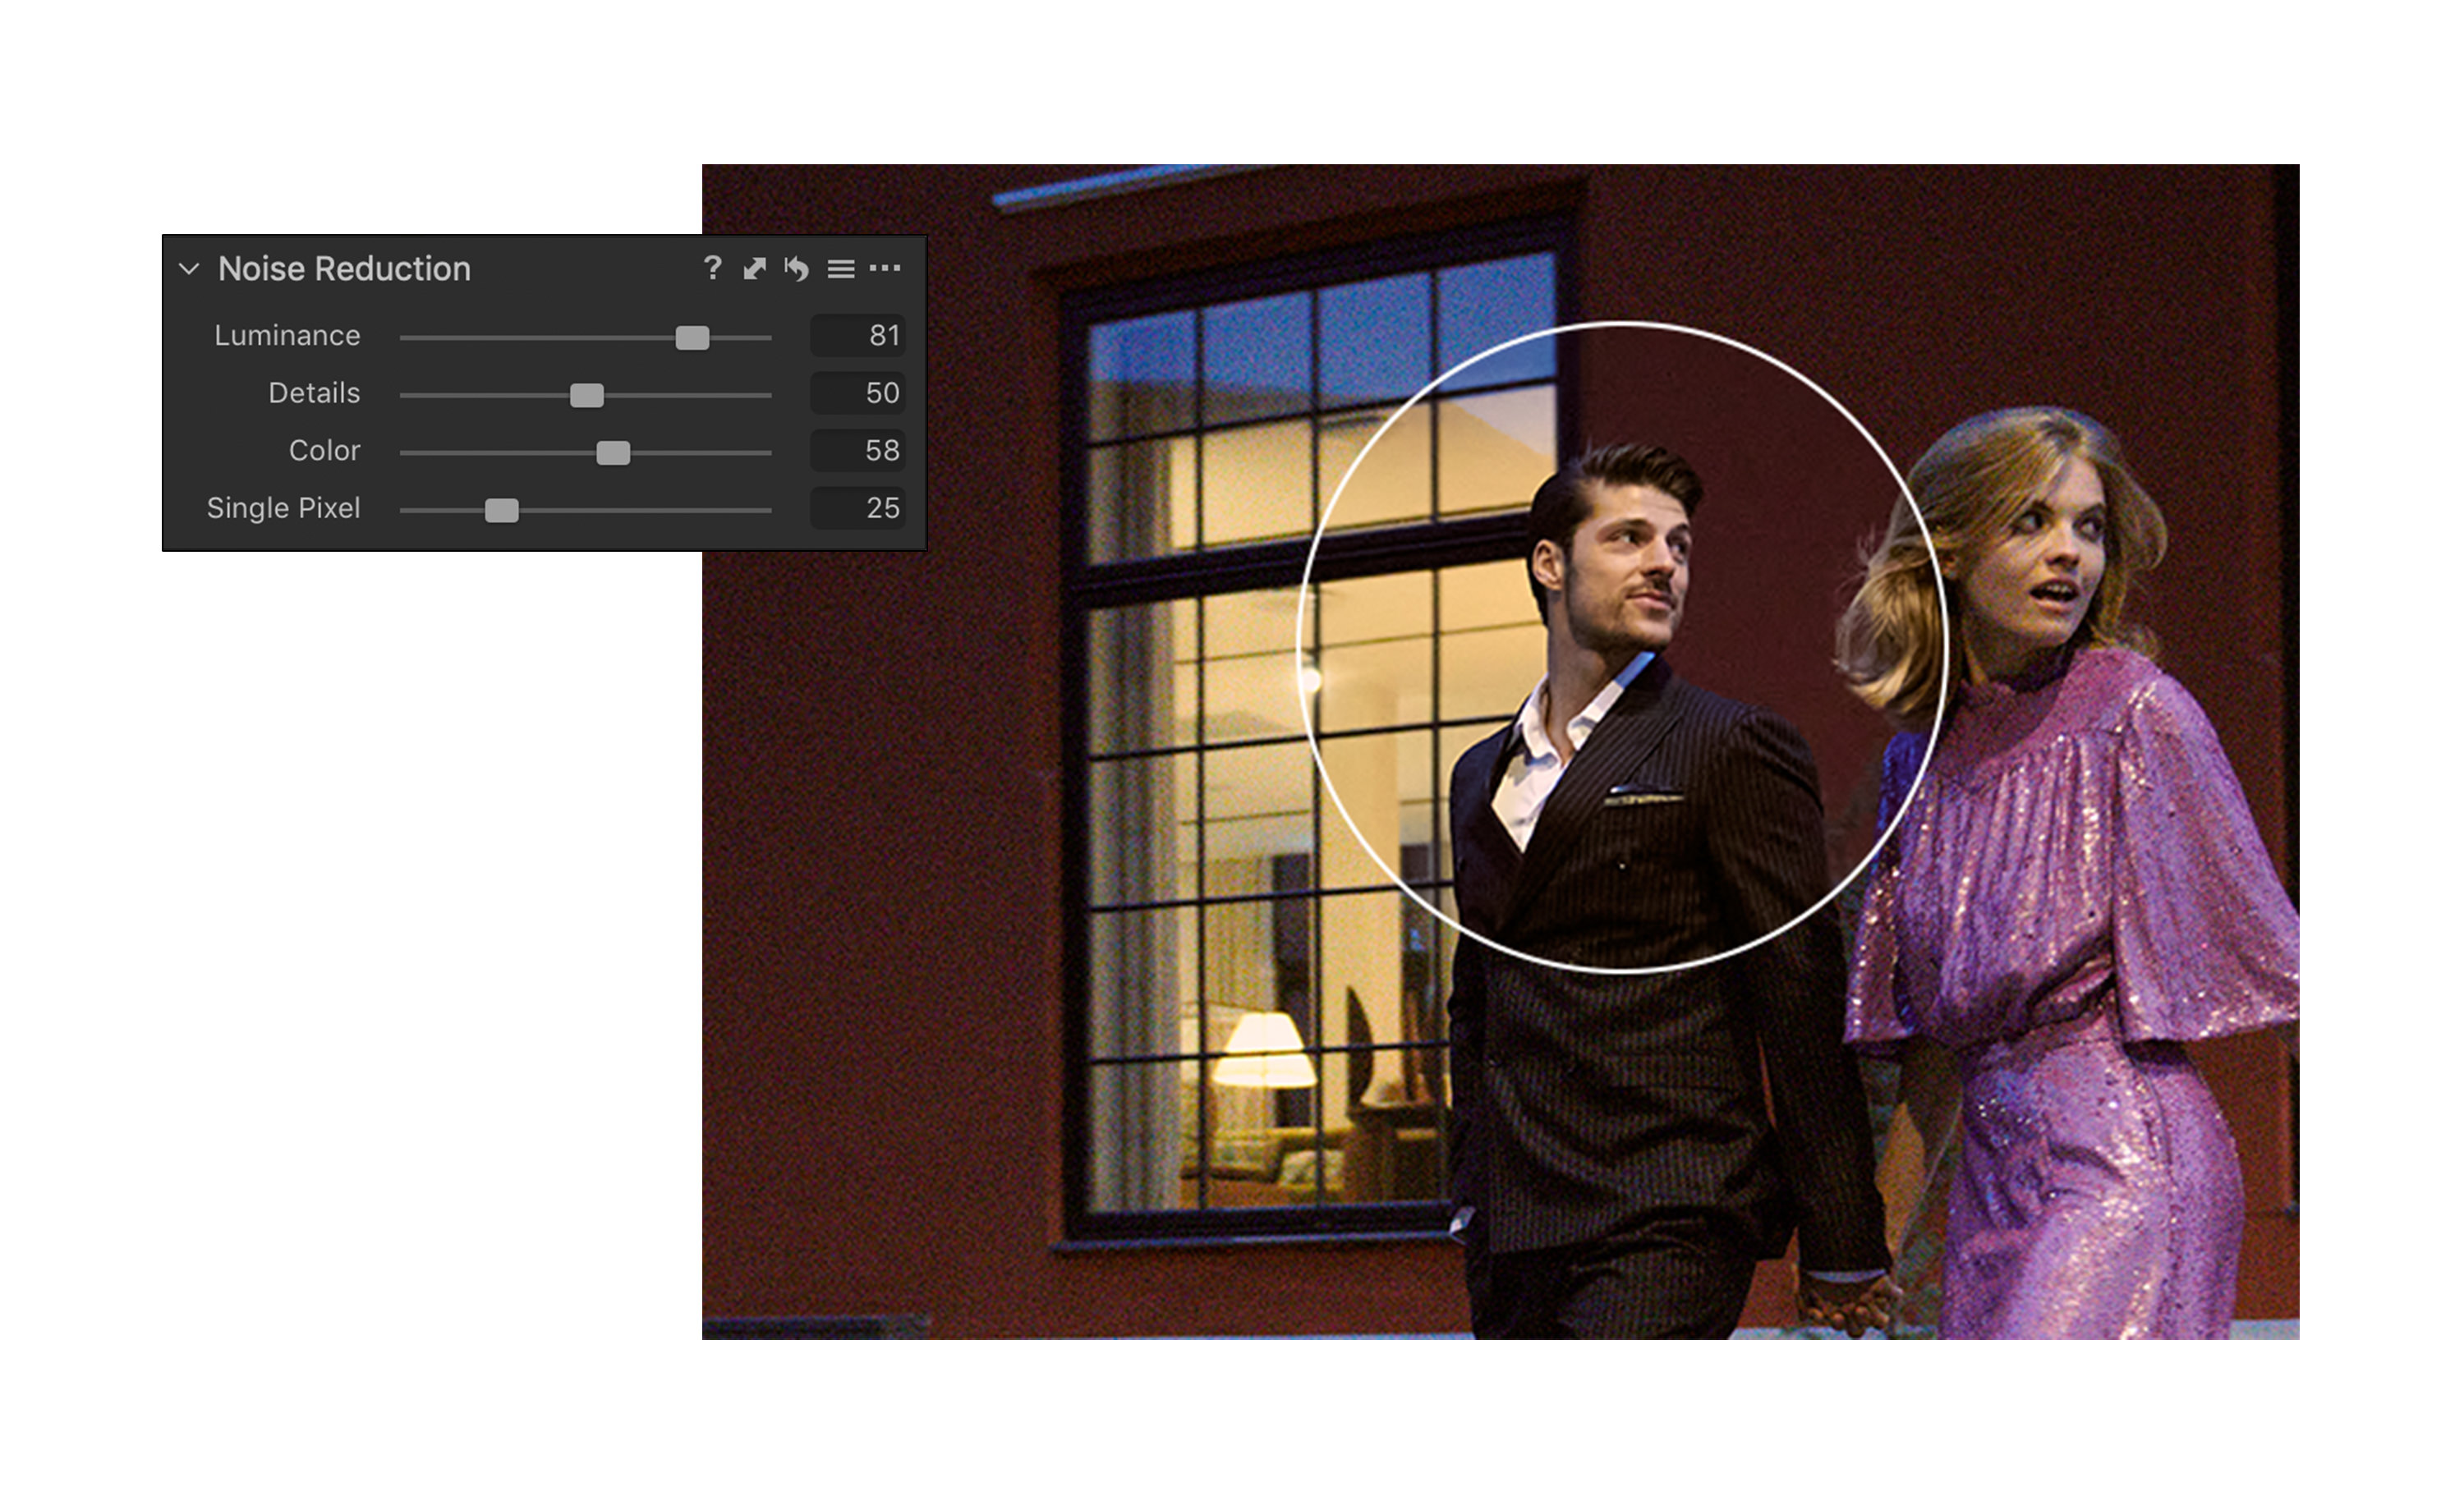Viewport: 2464px width, 1510px height.
Task: Reset Noise Reduction with the undo arrow
Action: coord(797,268)
